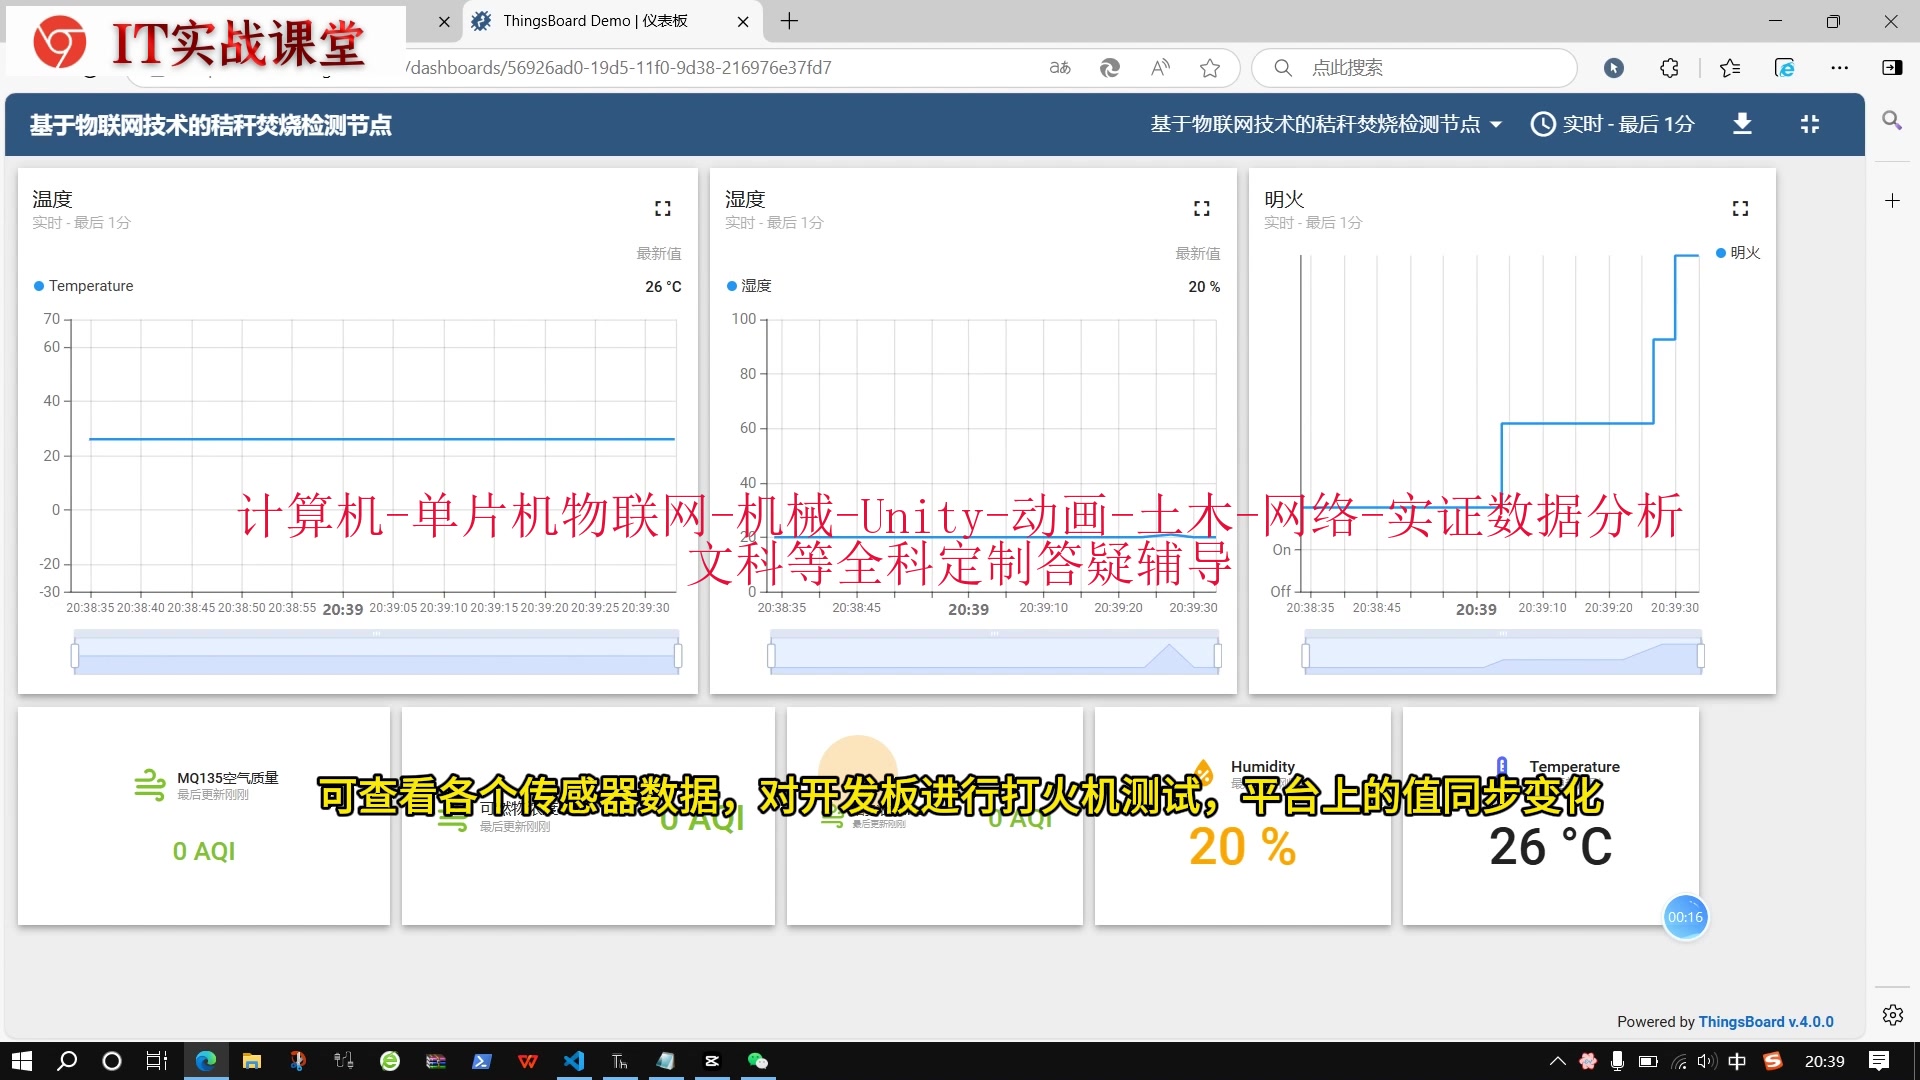This screenshot has height=1080, width=1920.
Task: Open the dashboard state selector dropdown
Action: coord(1325,124)
